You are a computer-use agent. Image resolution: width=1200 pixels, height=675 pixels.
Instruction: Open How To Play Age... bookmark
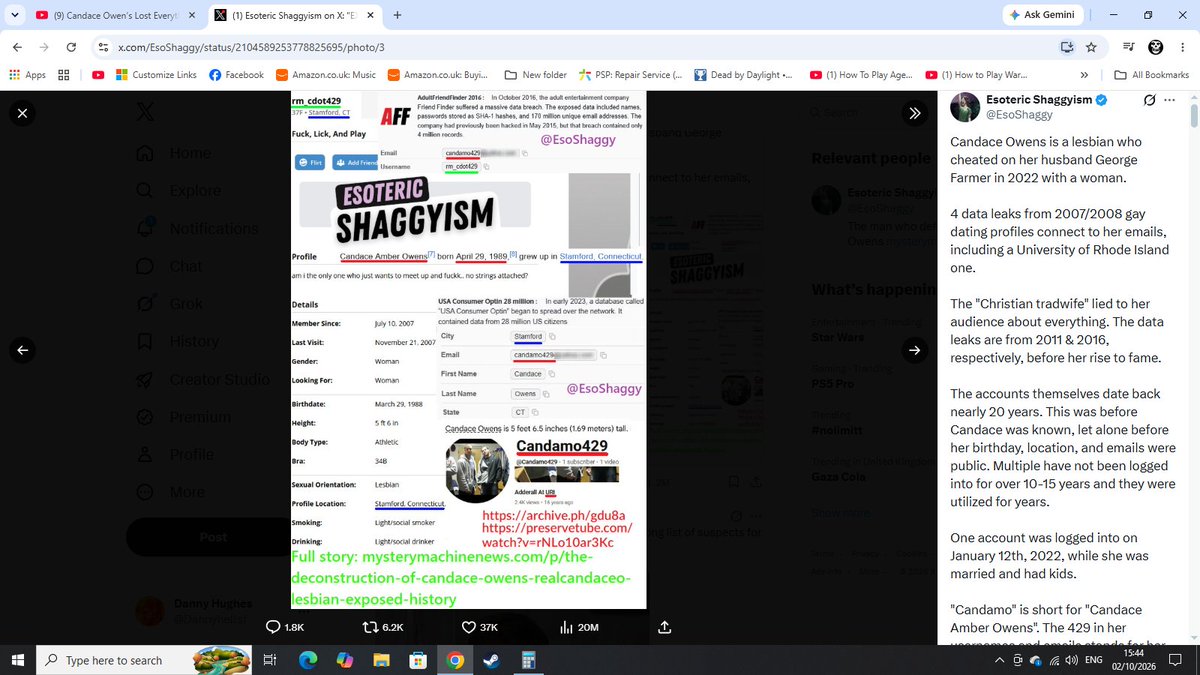coord(861,75)
